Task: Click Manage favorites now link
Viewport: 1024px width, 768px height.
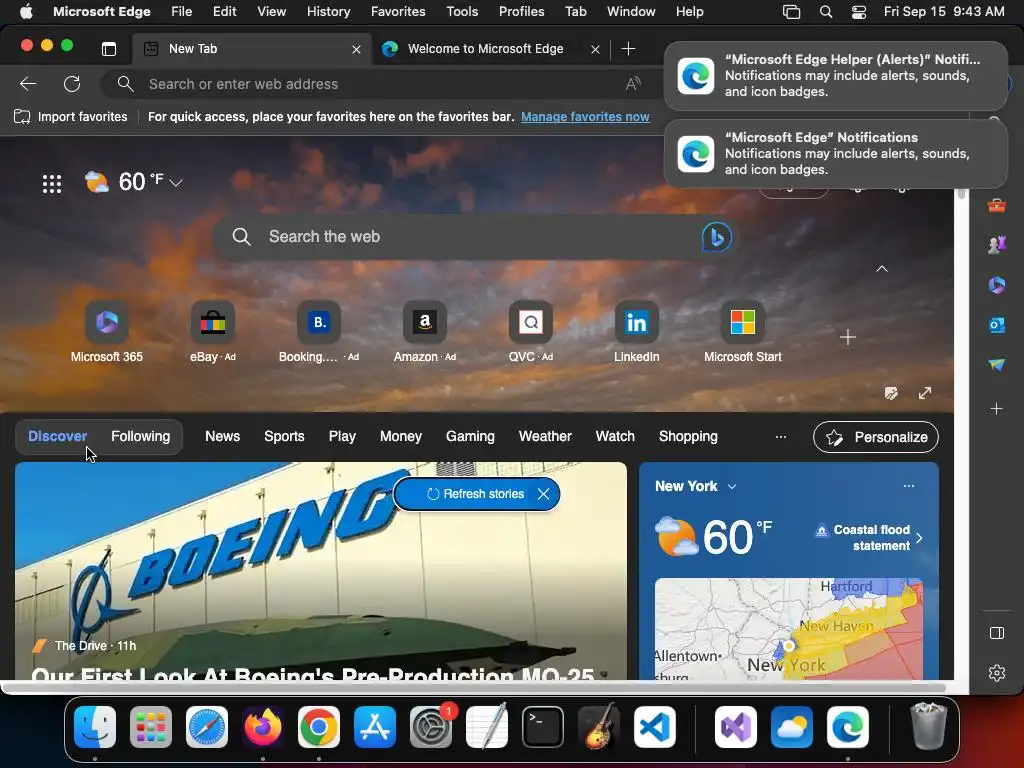Action: [585, 117]
